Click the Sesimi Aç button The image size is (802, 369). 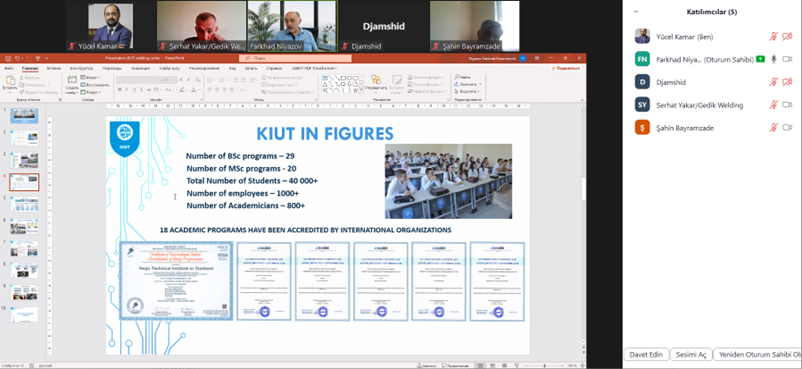pos(690,355)
